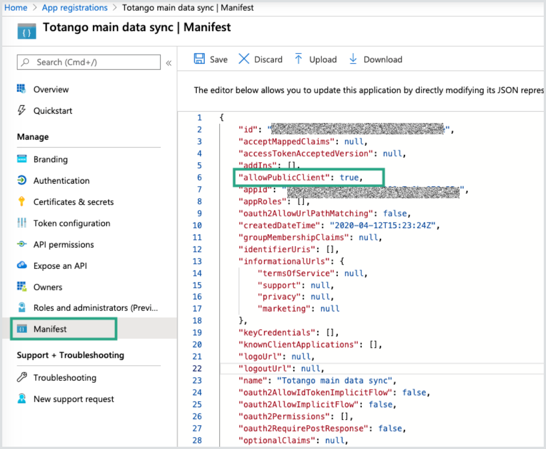Click the "oauth2AllowUrlPathMatching" line

325,213
